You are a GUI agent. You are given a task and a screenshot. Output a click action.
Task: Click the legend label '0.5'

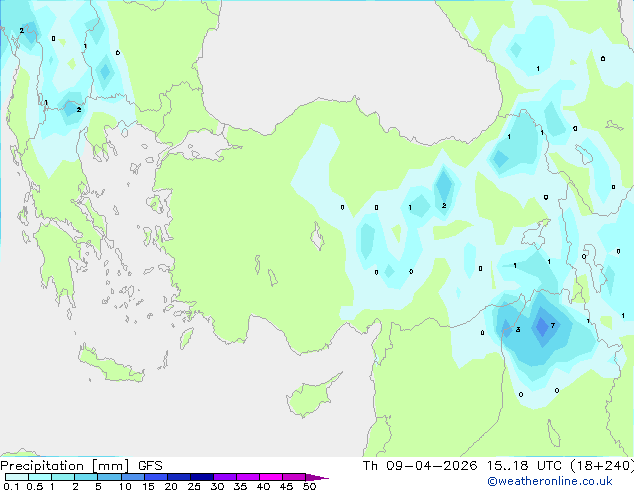coord(35,486)
